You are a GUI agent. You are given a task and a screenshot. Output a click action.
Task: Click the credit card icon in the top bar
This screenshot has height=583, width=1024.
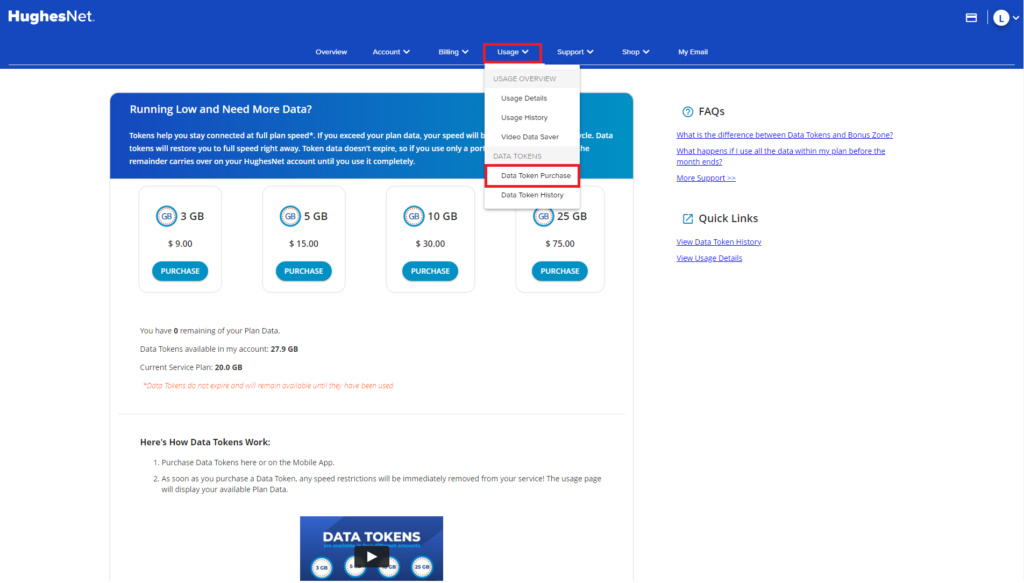[x=971, y=17]
